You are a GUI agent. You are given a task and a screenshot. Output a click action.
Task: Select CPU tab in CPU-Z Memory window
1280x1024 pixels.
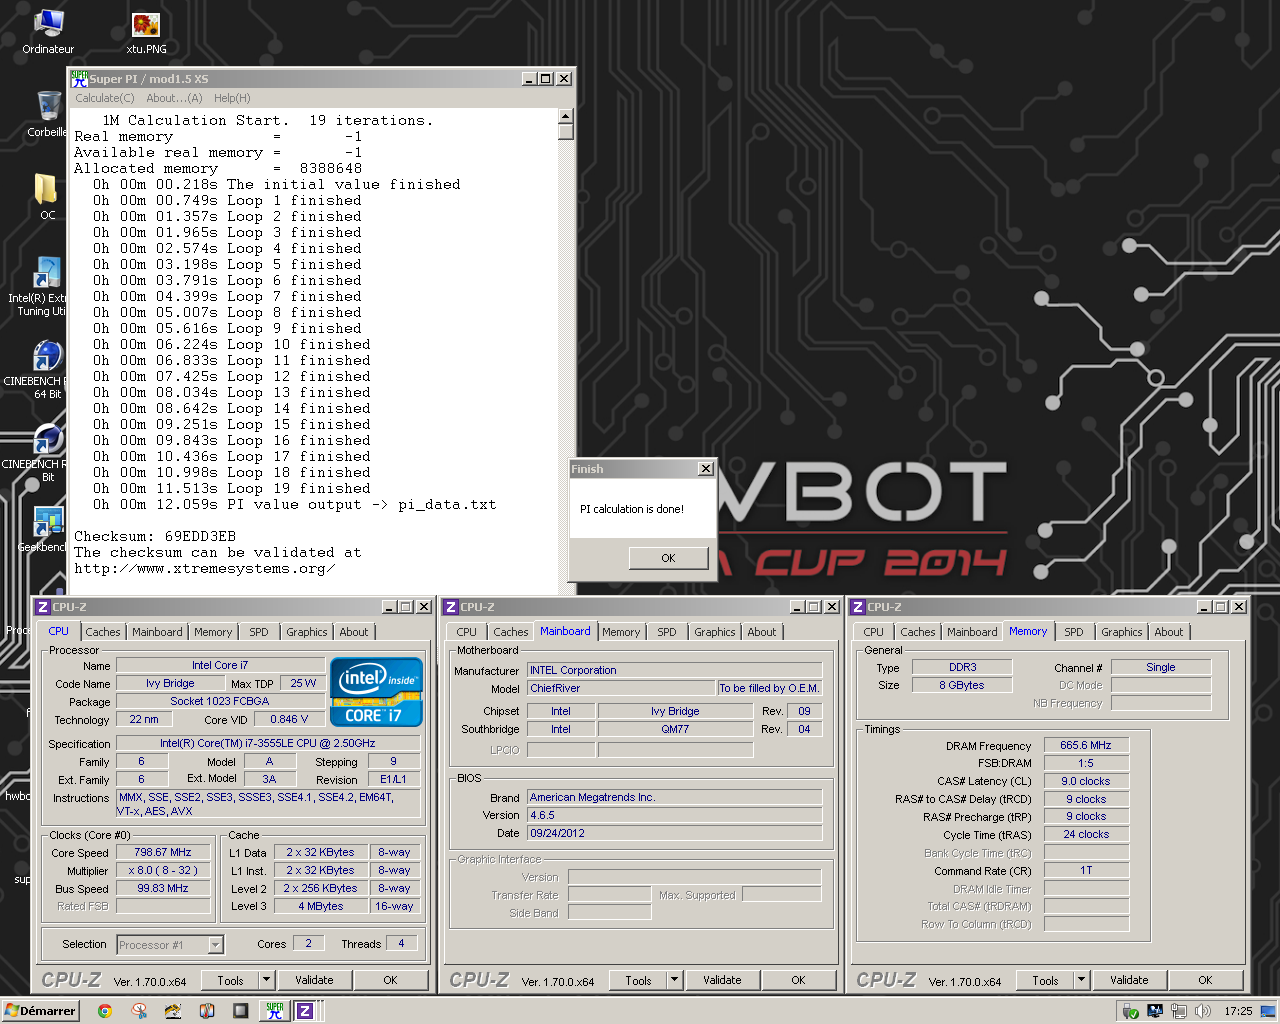click(x=874, y=632)
